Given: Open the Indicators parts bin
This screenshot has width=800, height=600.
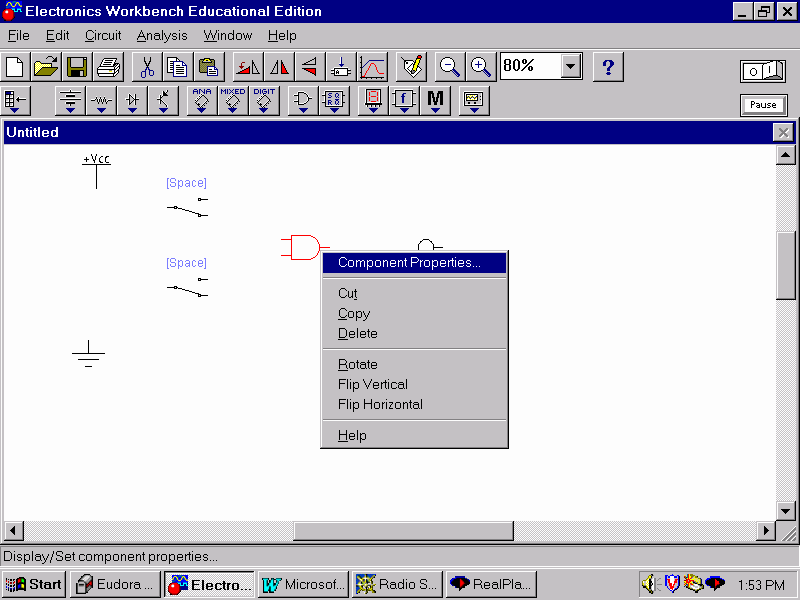Looking at the screenshot, I should point(373,101).
